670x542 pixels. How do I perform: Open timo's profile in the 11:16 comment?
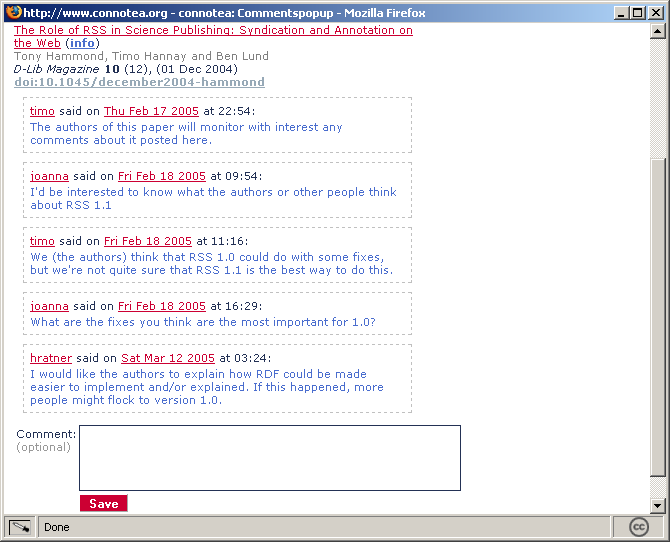(x=42, y=241)
